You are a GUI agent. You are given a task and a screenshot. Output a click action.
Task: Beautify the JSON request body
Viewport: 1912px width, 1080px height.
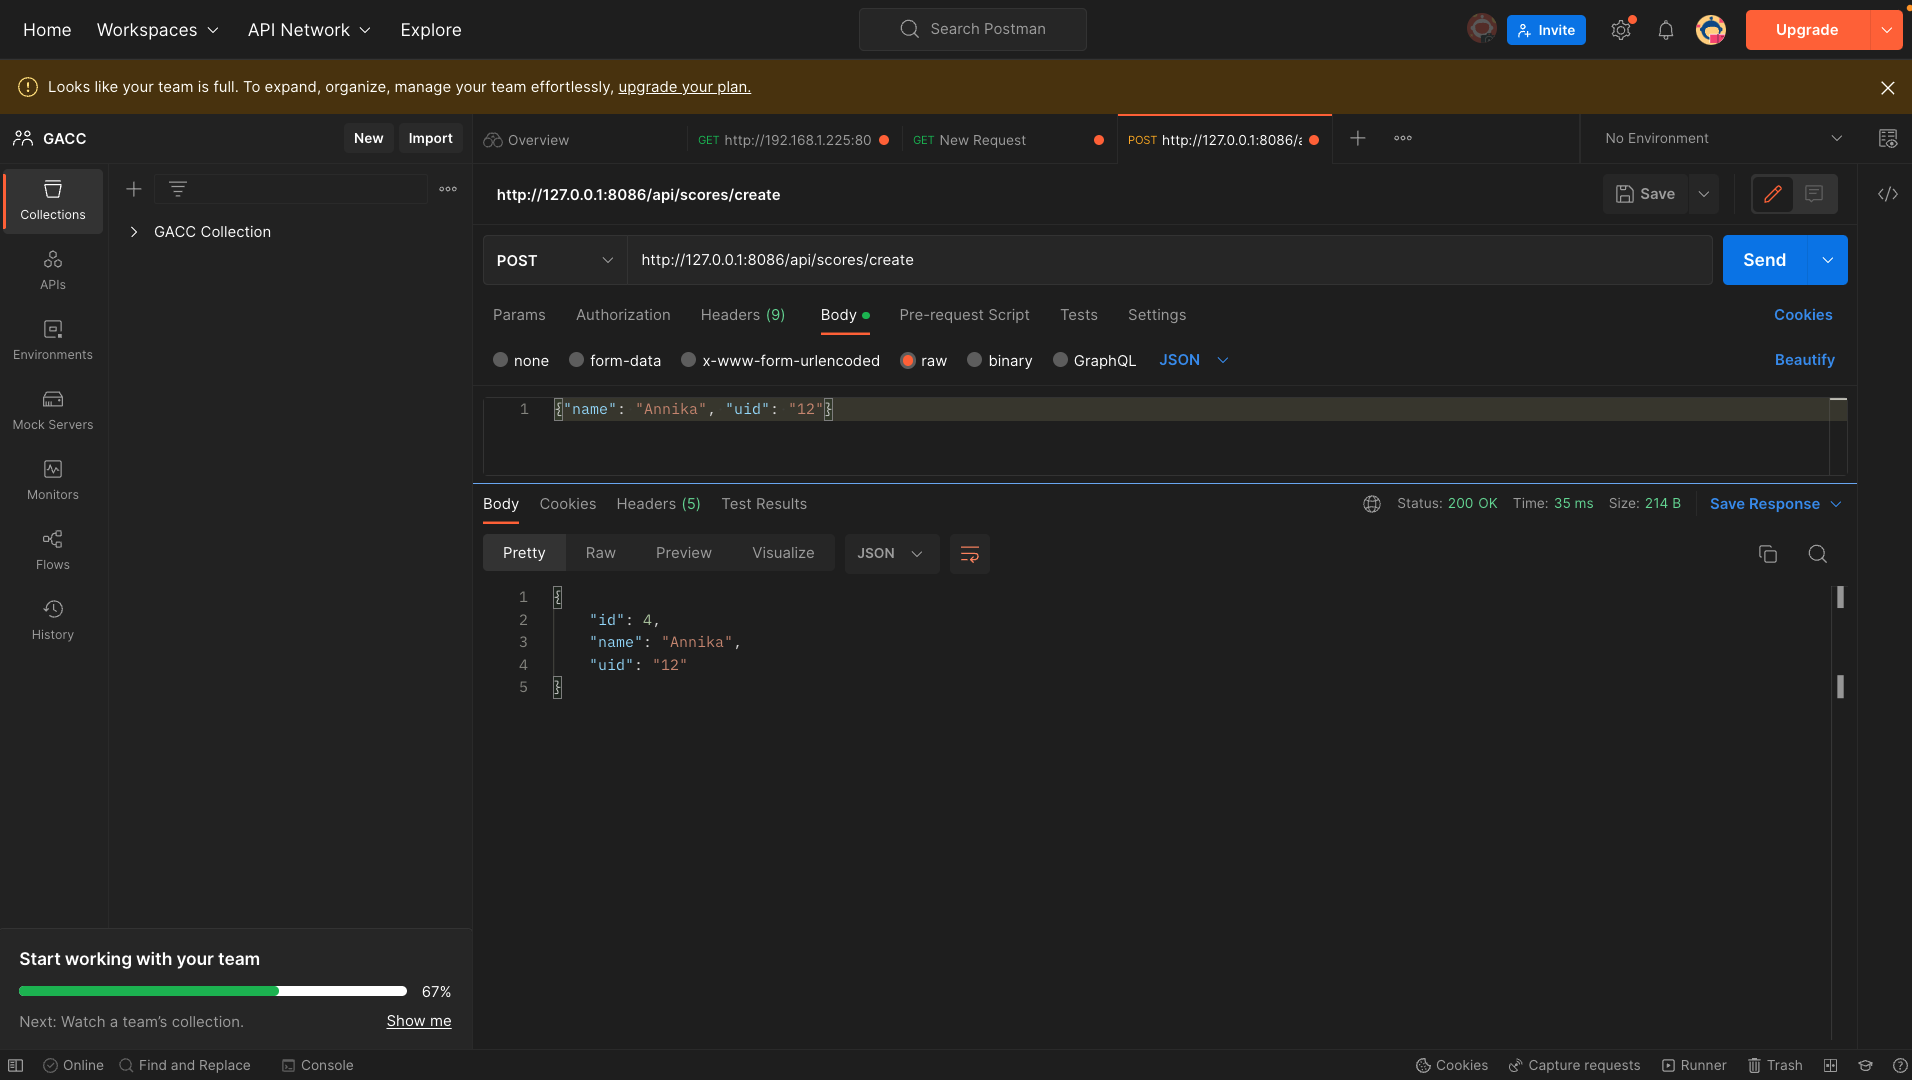[1804, 360]
